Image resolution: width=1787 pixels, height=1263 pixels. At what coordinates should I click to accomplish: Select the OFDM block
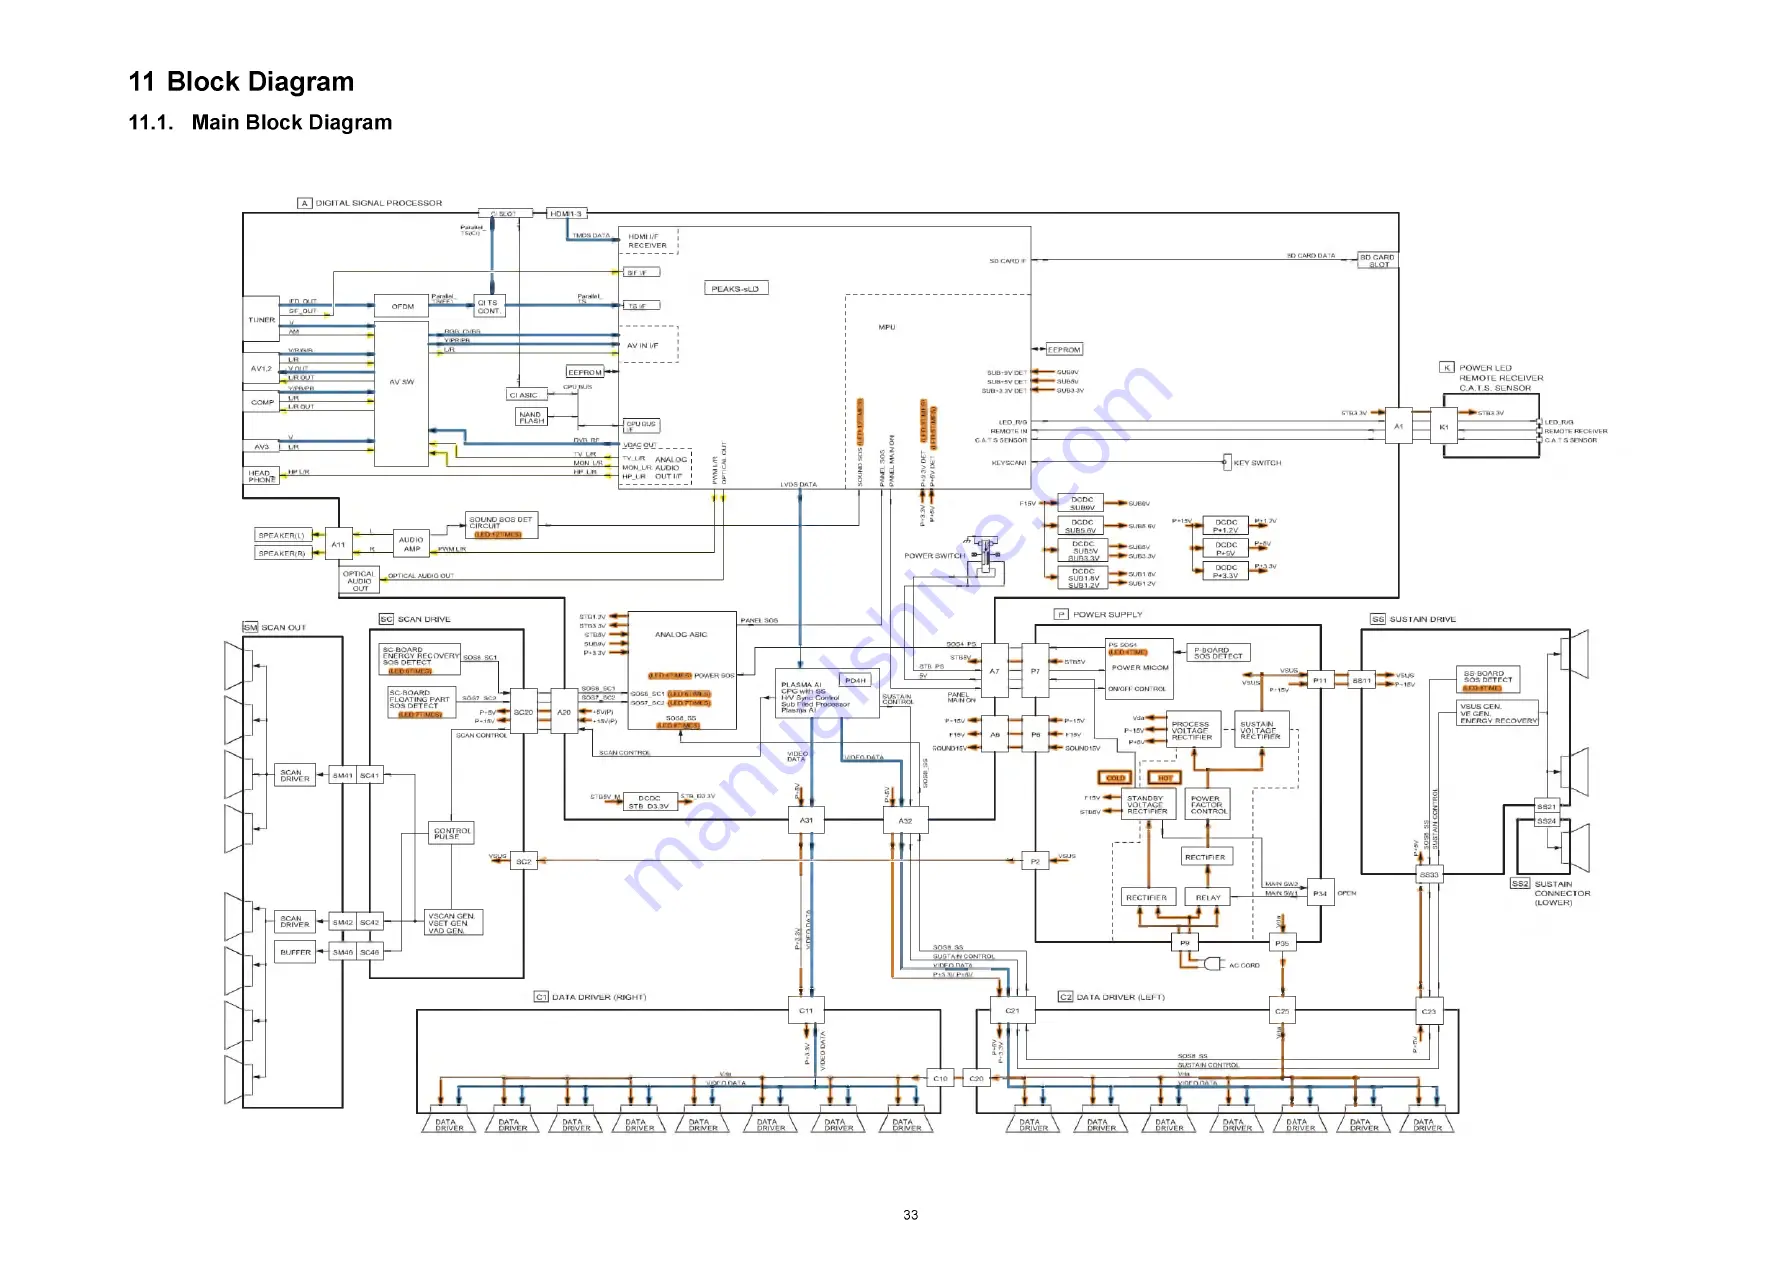pyautogui.click(x=402, y=307)
